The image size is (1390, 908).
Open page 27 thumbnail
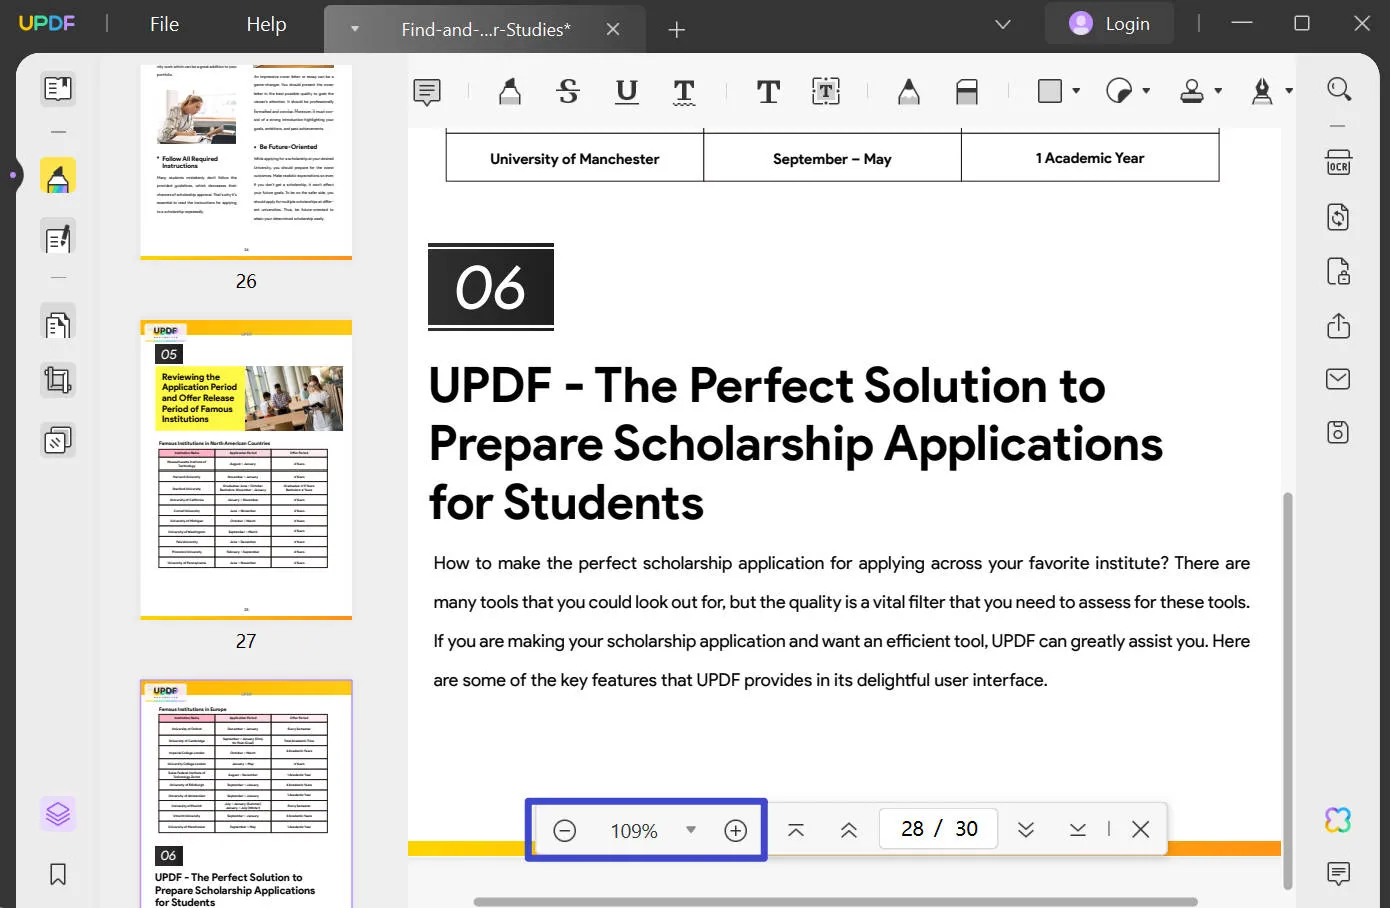click(x=246, y=470)
